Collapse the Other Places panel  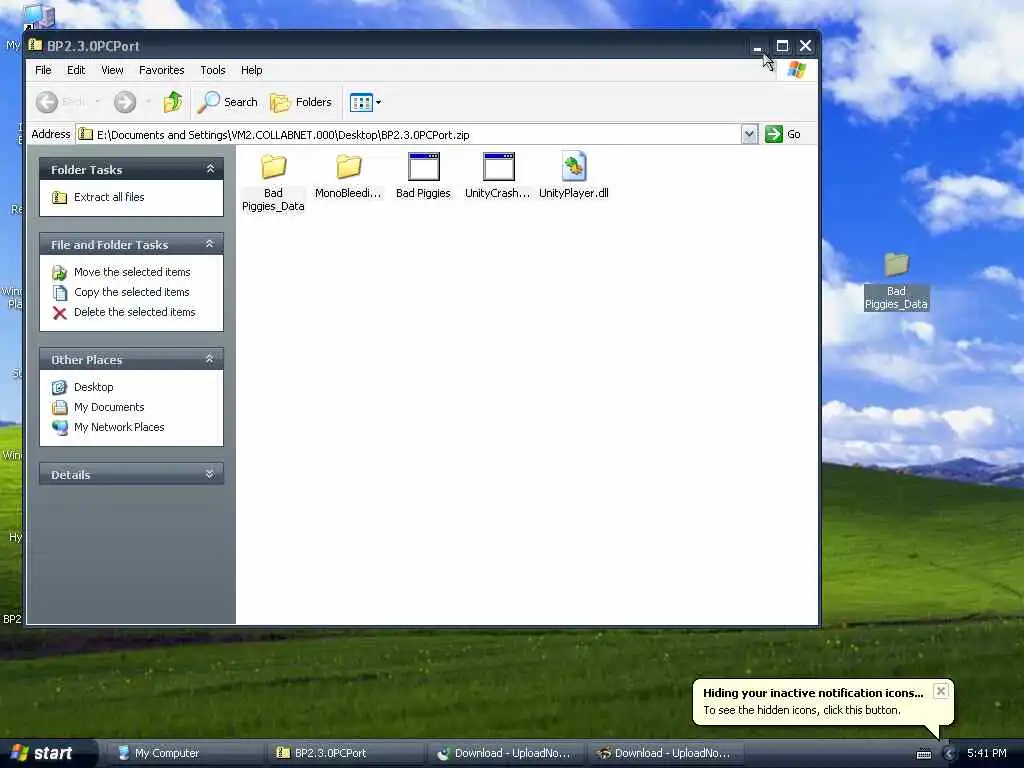[x=210, y=359]
